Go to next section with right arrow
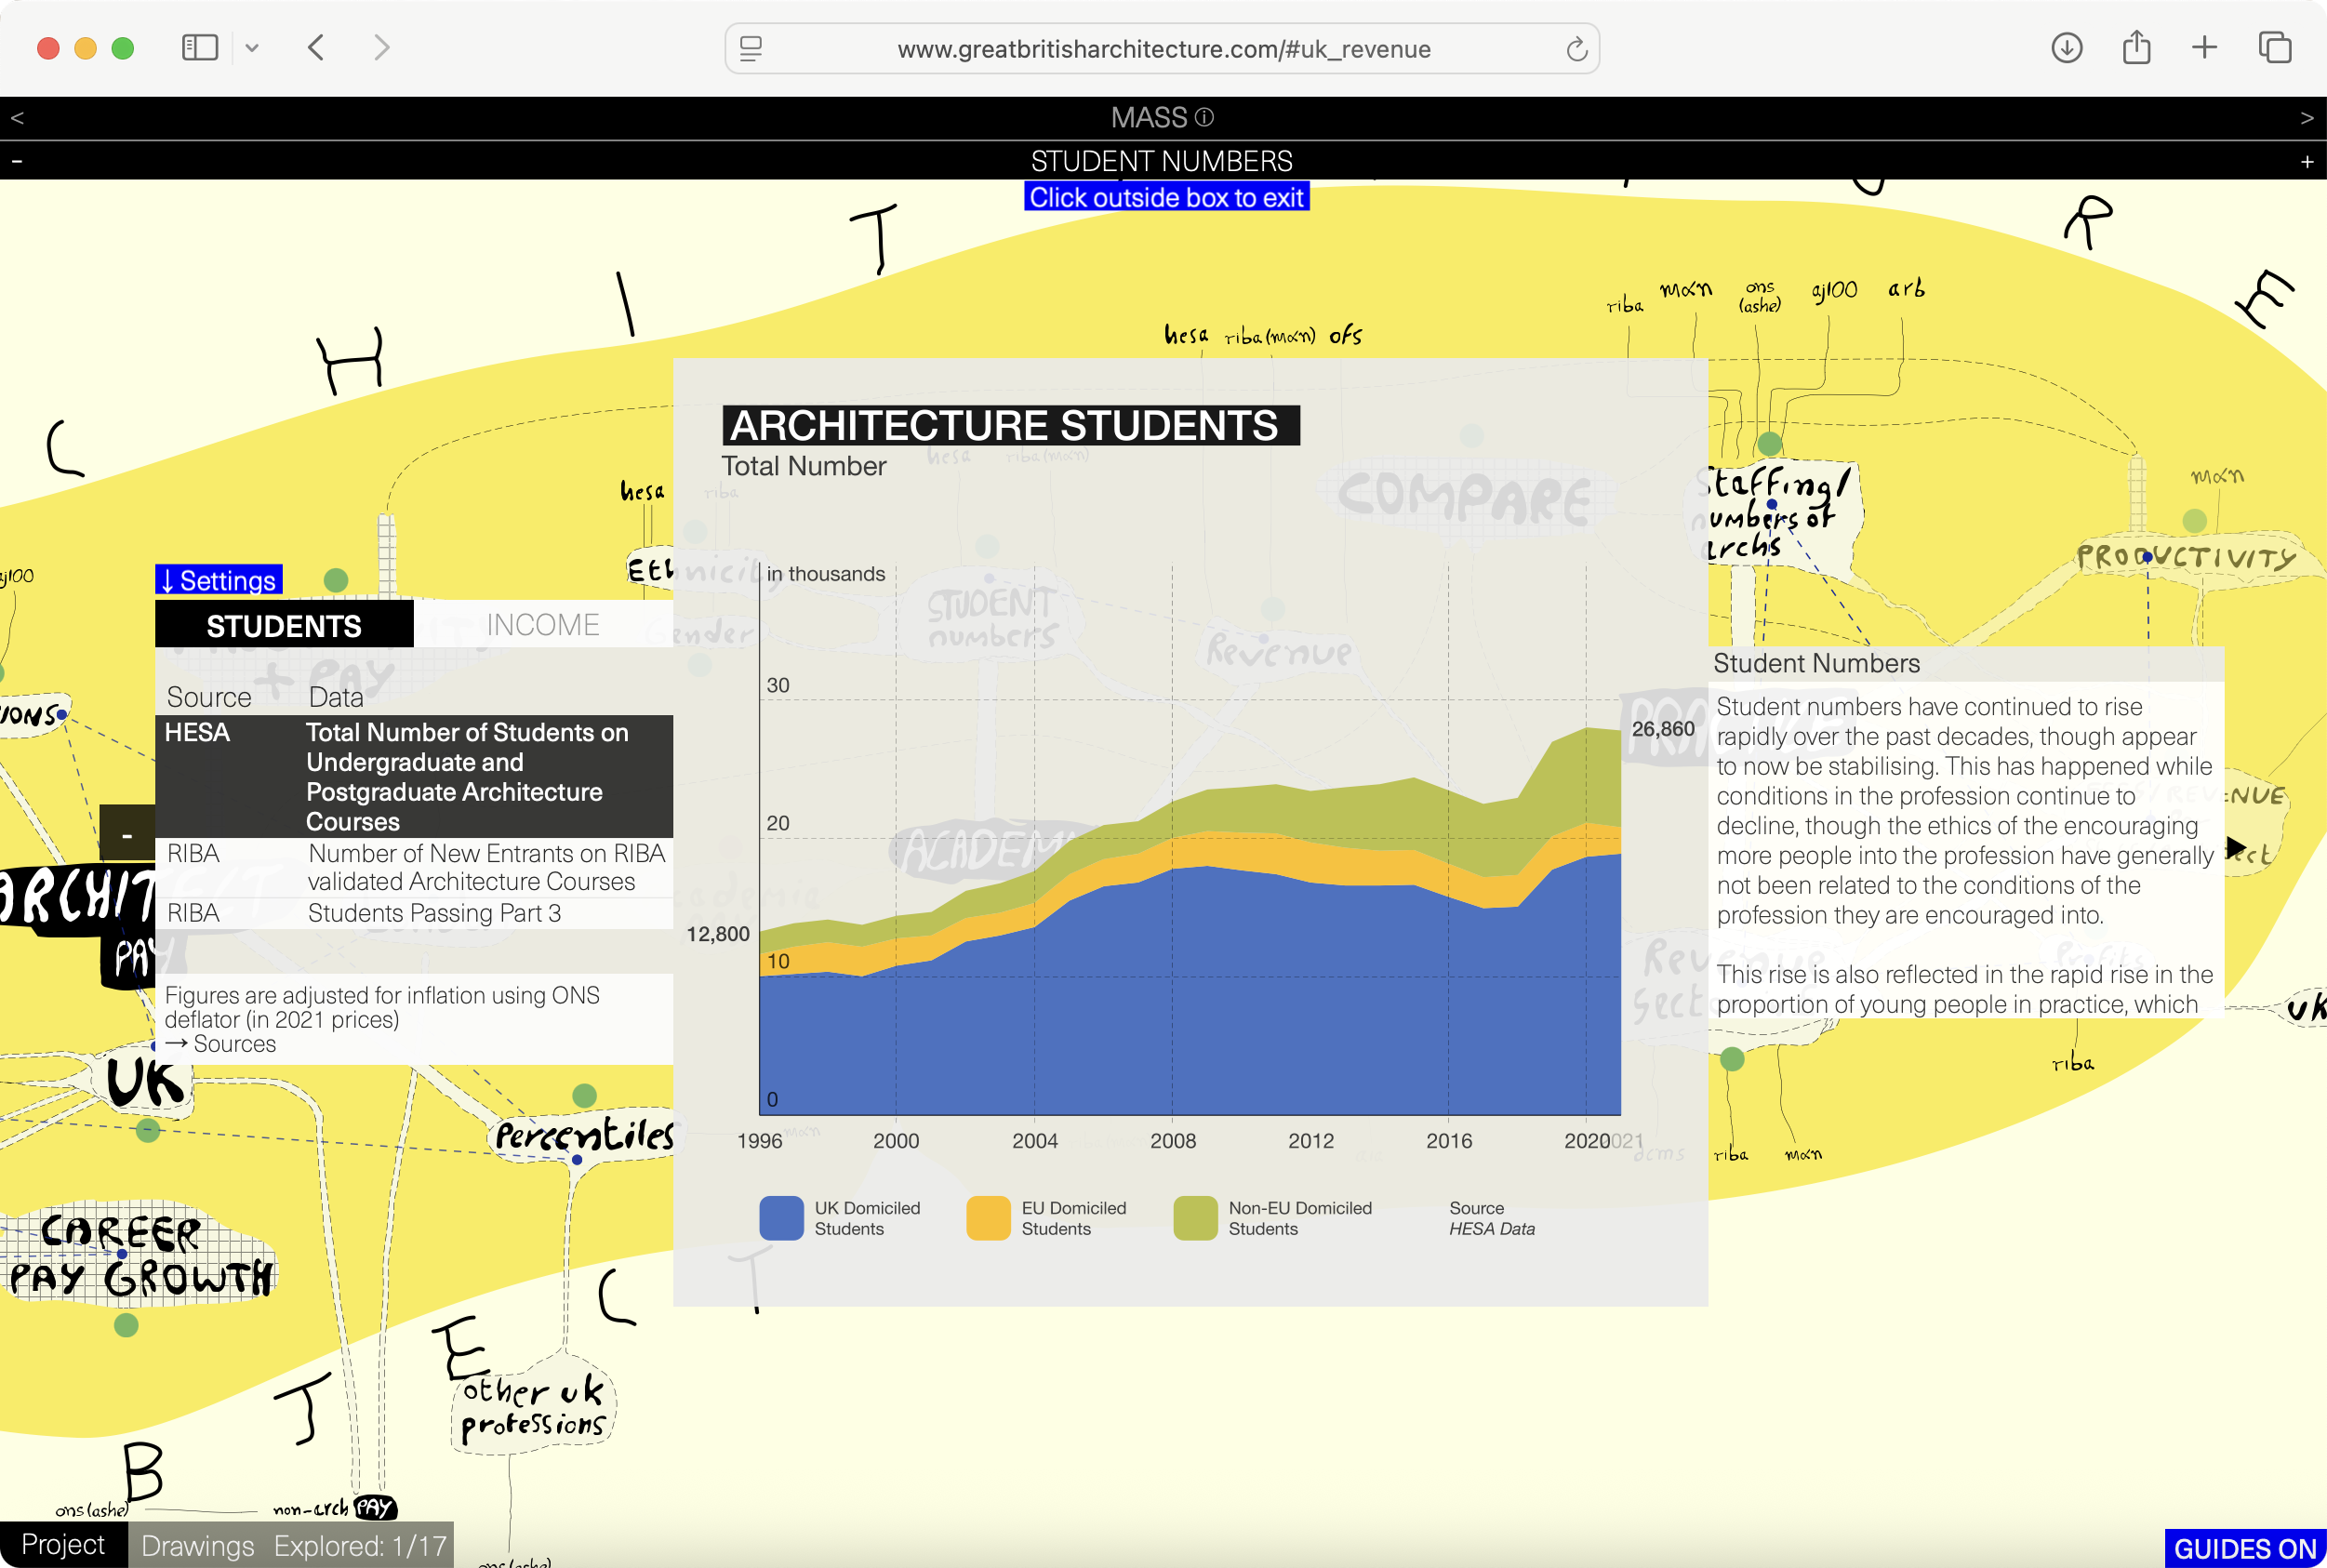The width and height of the screenshot is (2327, 1568). (x=2307, y=117)
